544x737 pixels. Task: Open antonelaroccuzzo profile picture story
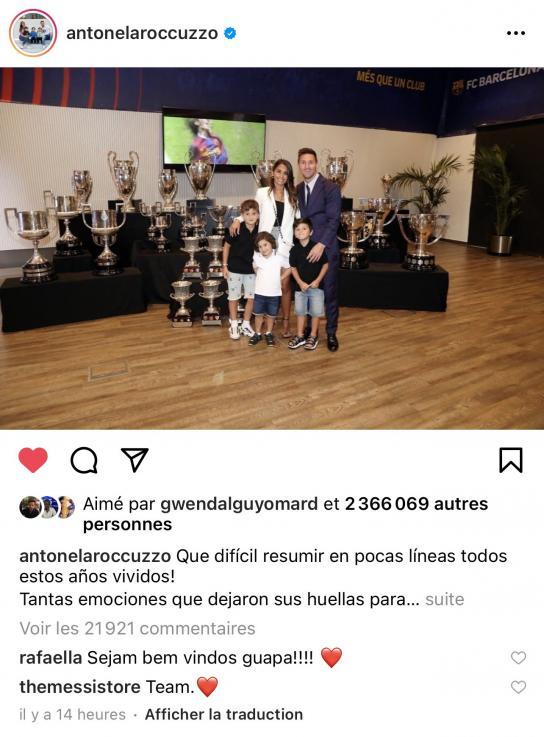[33, 33]
